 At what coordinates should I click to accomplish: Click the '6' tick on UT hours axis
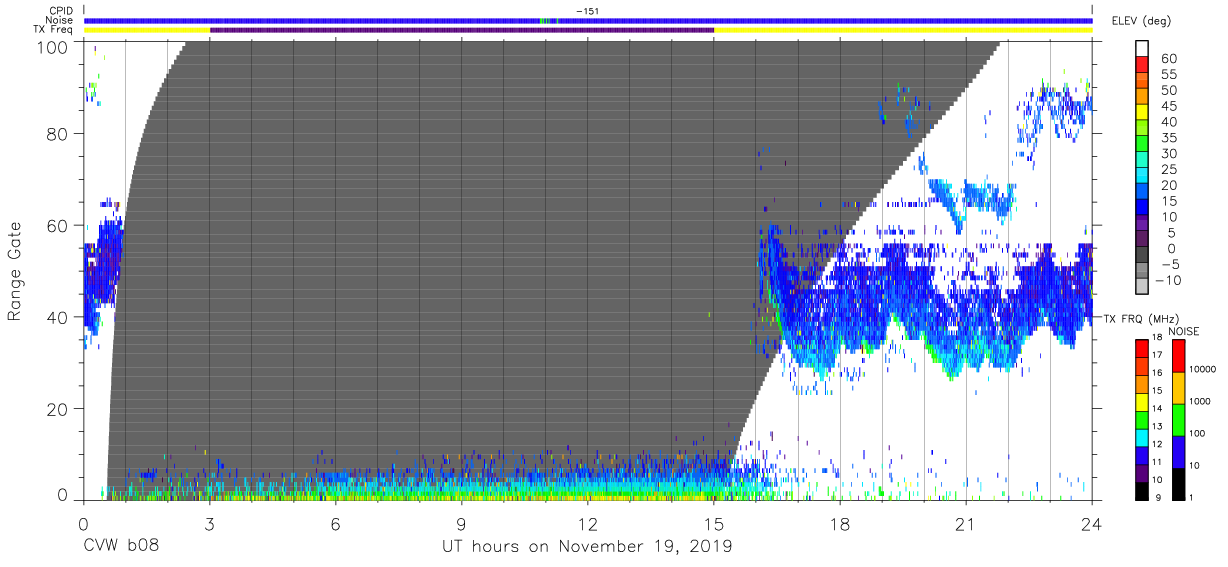(x=335, y=522)
